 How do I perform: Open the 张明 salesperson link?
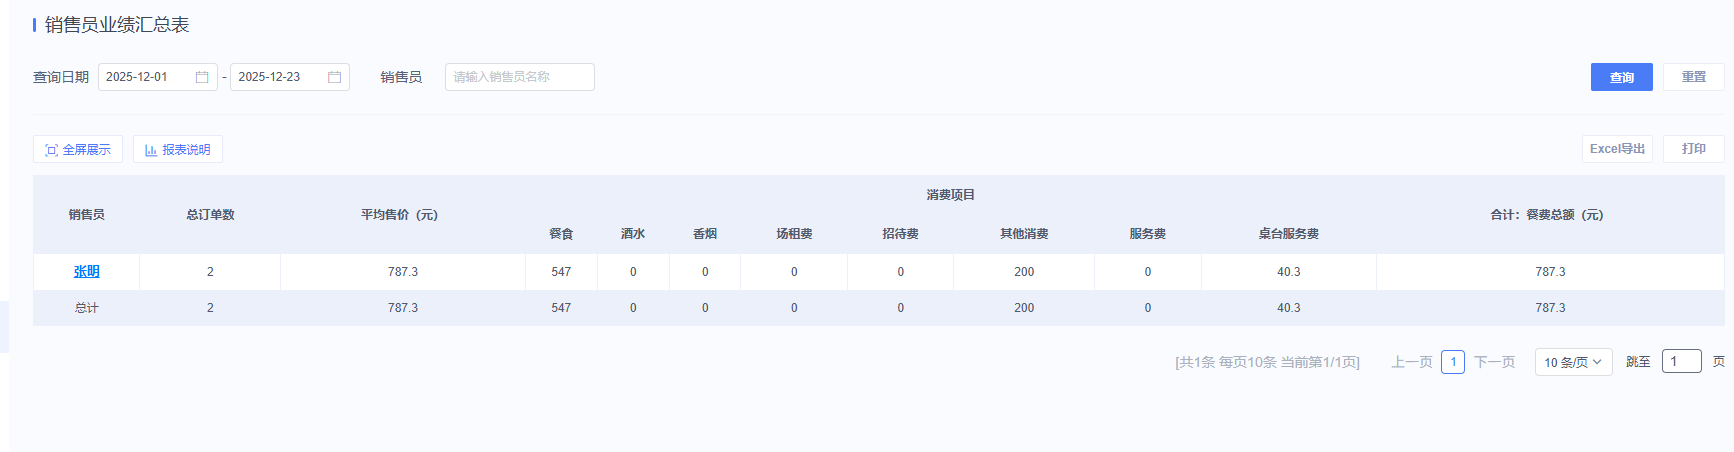point(87,272)
